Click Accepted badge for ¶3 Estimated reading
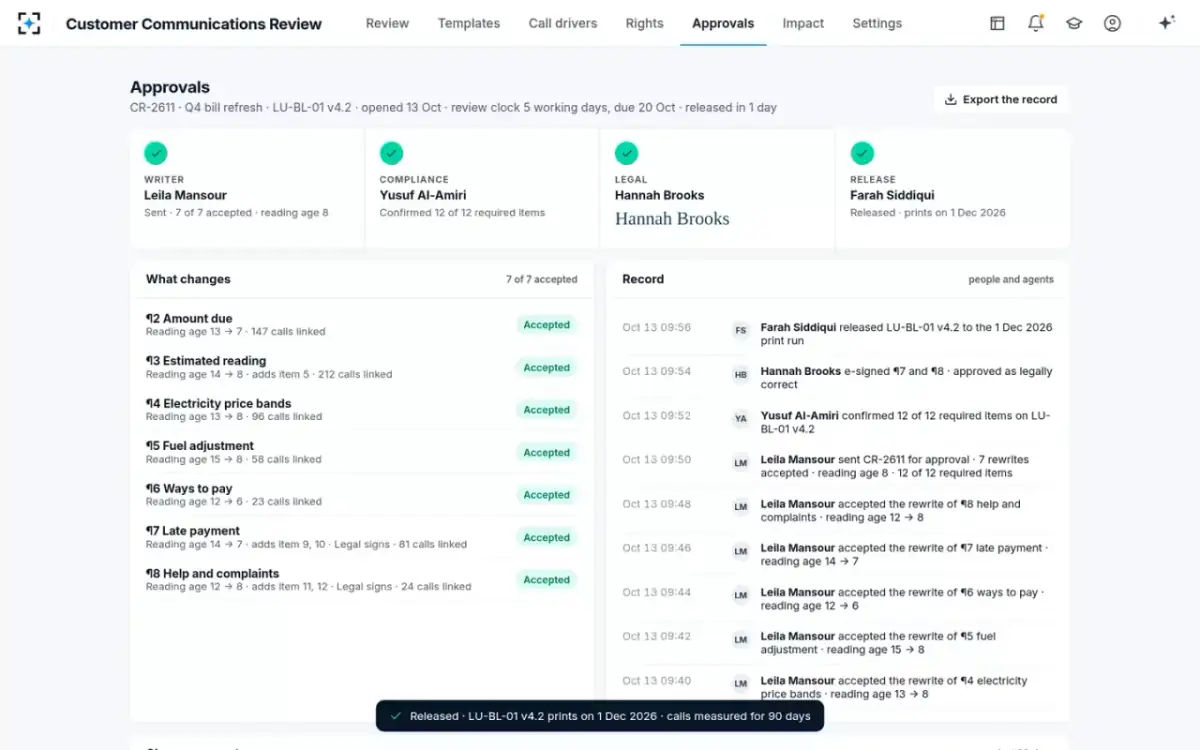Viewport: 1200px width, 750px height. [546, 367]
